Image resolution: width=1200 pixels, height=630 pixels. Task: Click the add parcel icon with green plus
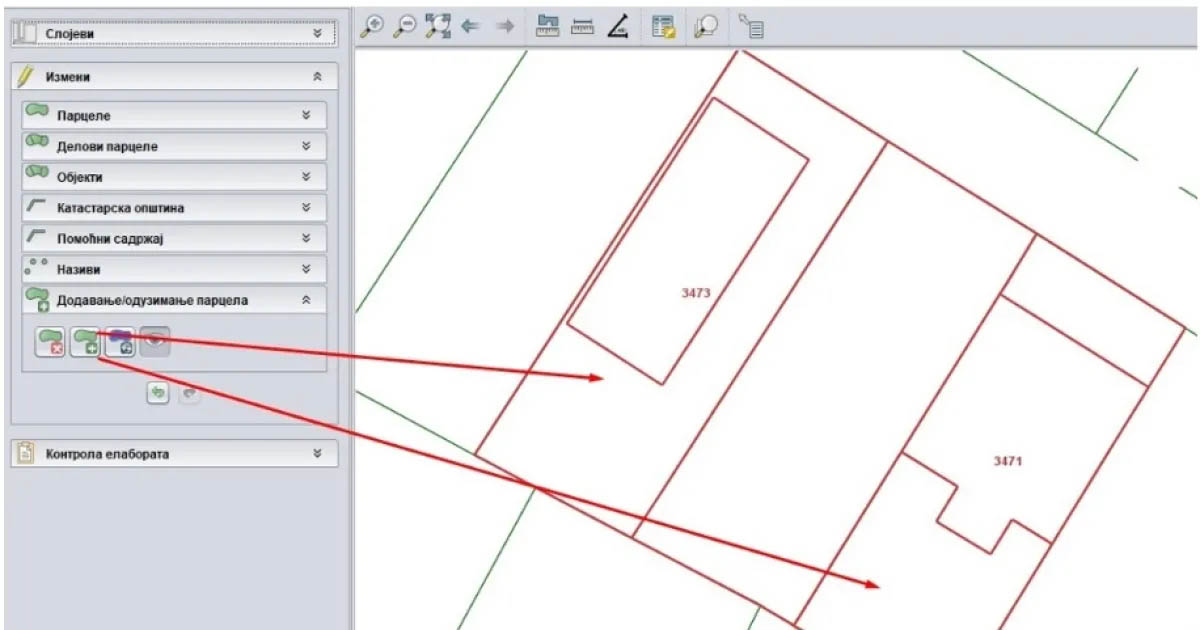point(85,342)
